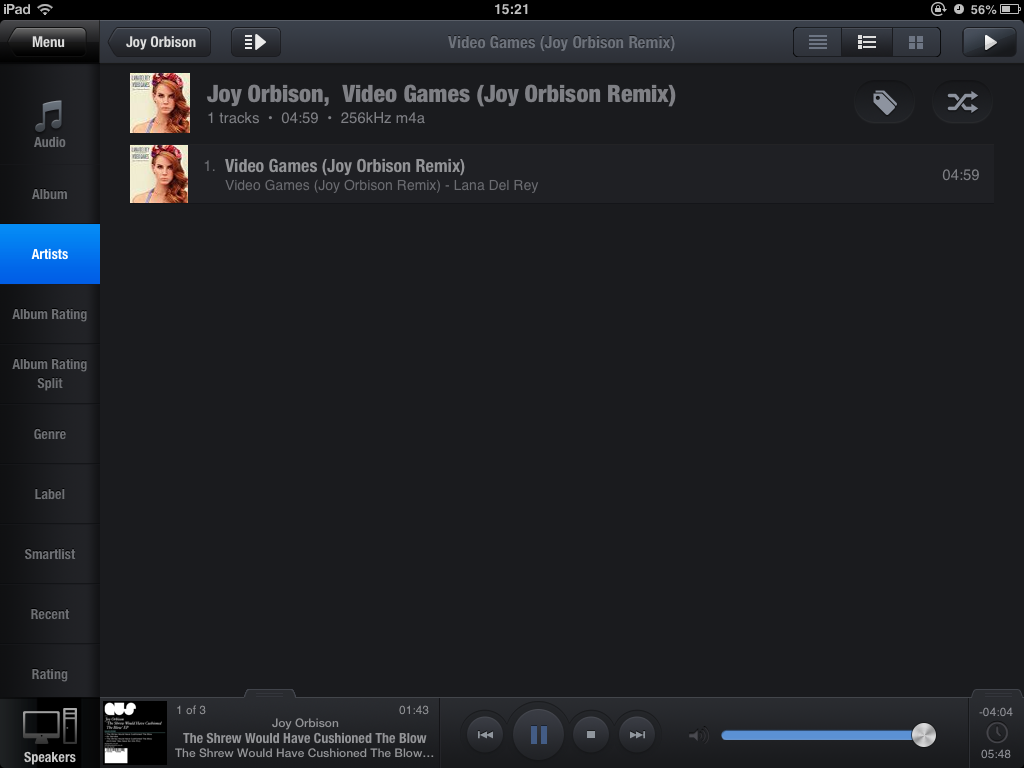
Task: Tap the Joy Orbison artist name in player
Action: (305, 723)
